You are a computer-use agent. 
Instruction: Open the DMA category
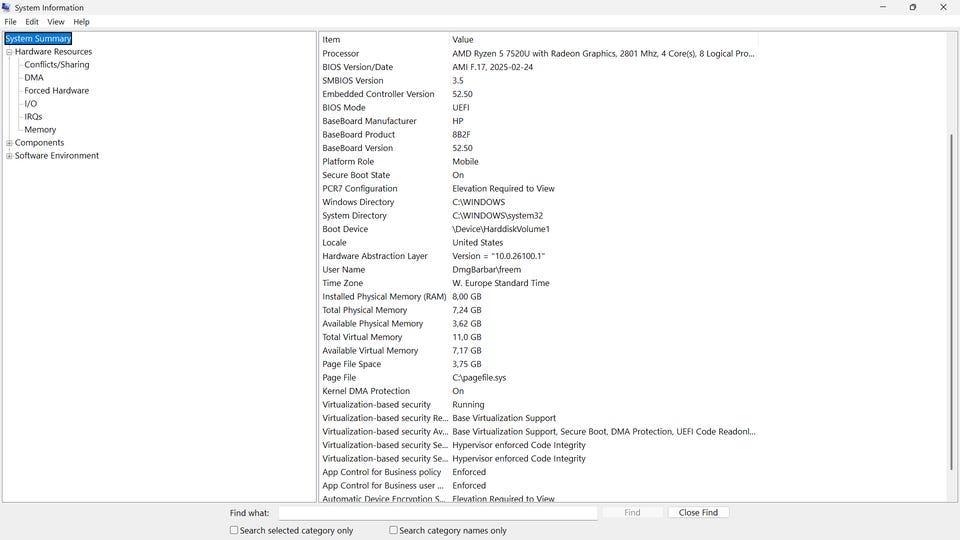(x=34, y=77)
